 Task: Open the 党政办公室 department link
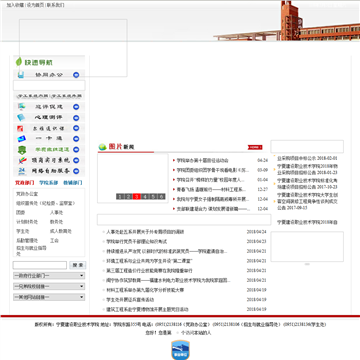27,194
